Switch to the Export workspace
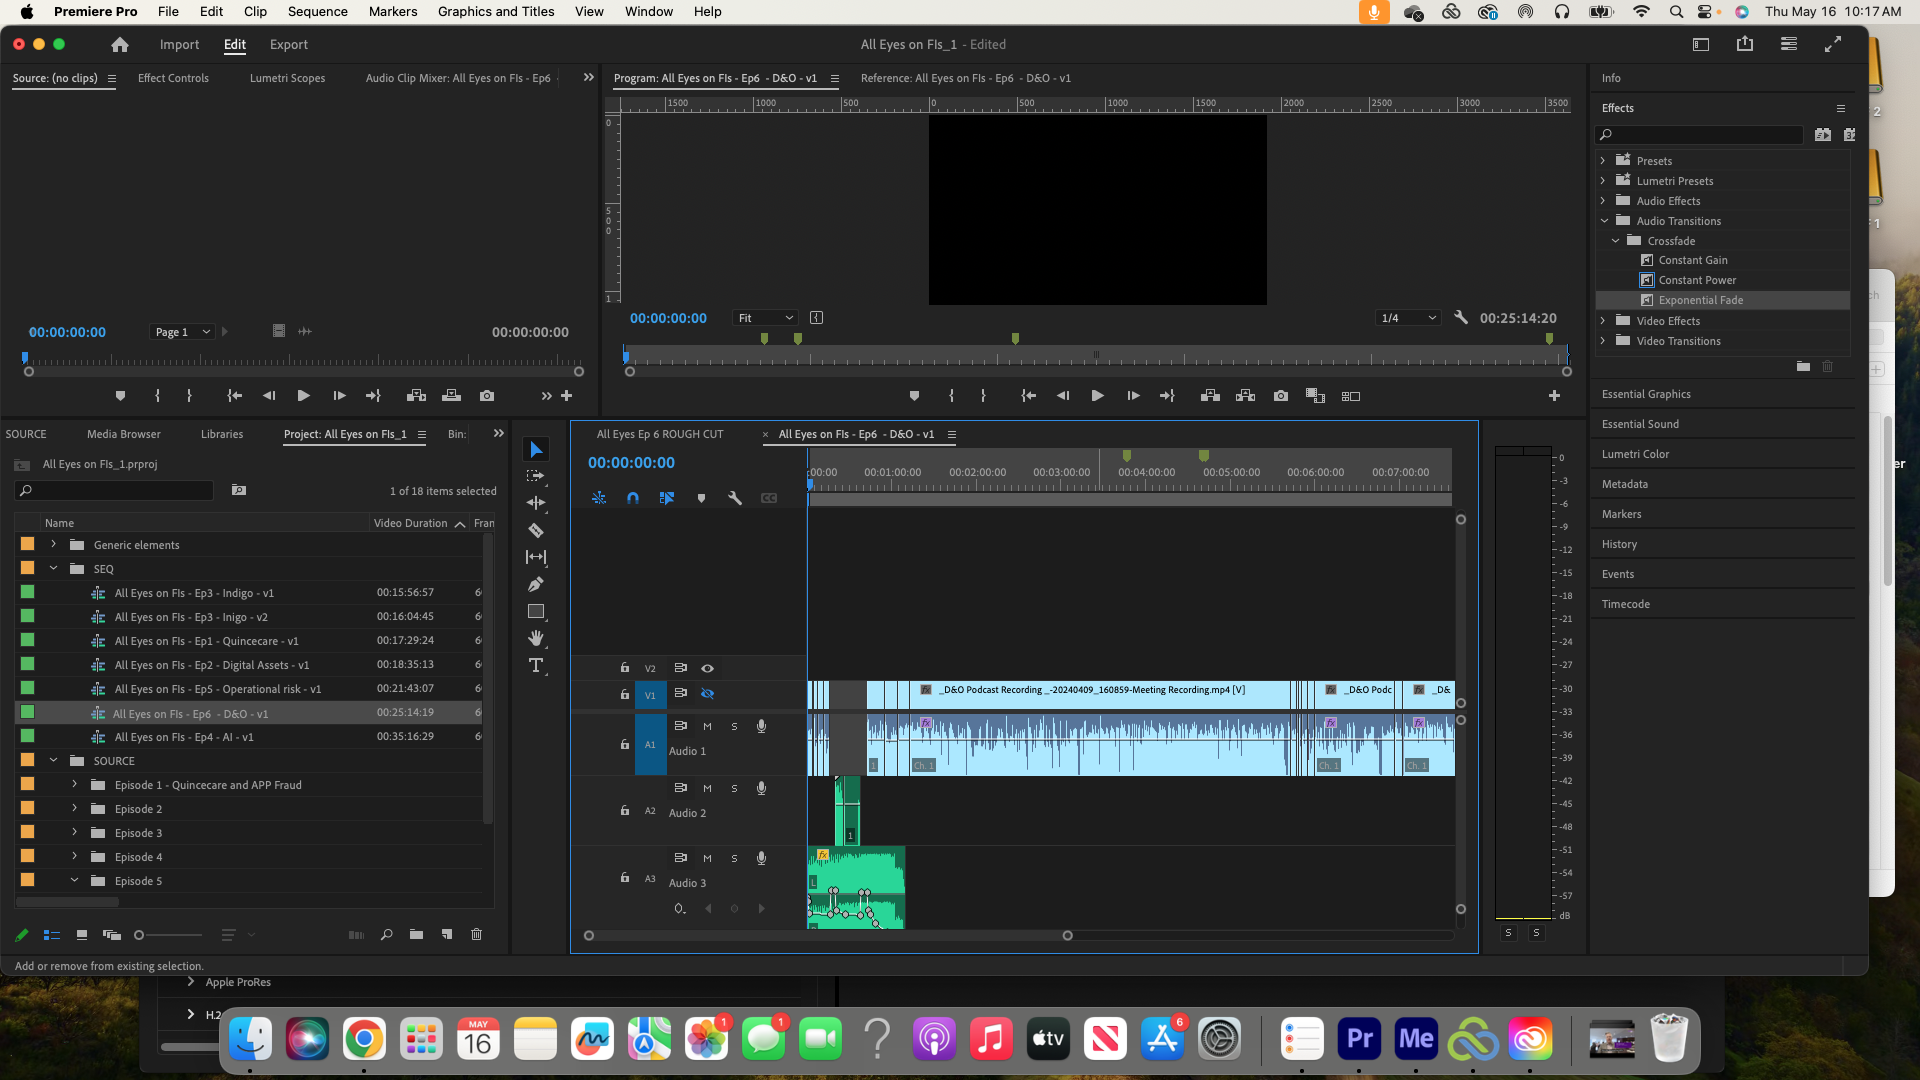Viewport: 1920px width, 1080px height. pyautogui.click(x=289, y=44)
